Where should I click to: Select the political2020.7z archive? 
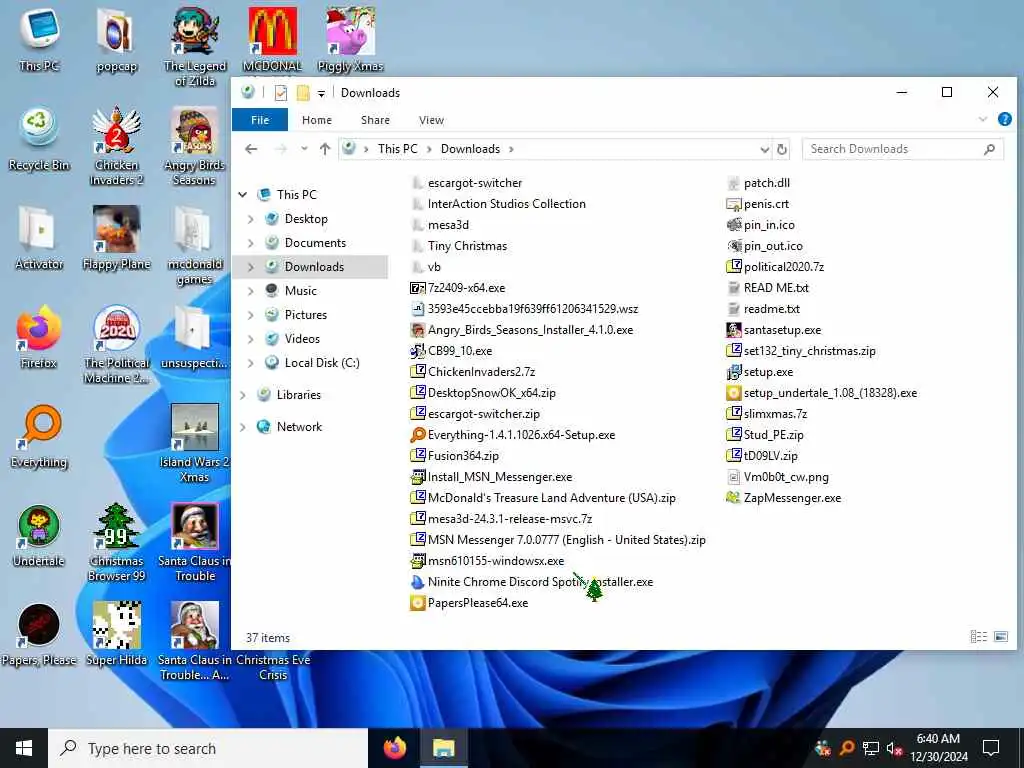coord(775,267)
